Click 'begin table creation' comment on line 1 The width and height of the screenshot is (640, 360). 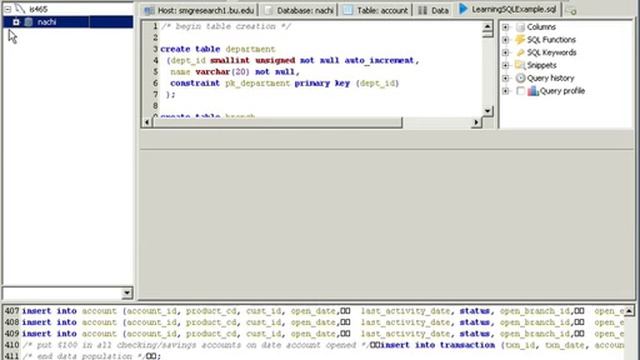tap(226, 26)
